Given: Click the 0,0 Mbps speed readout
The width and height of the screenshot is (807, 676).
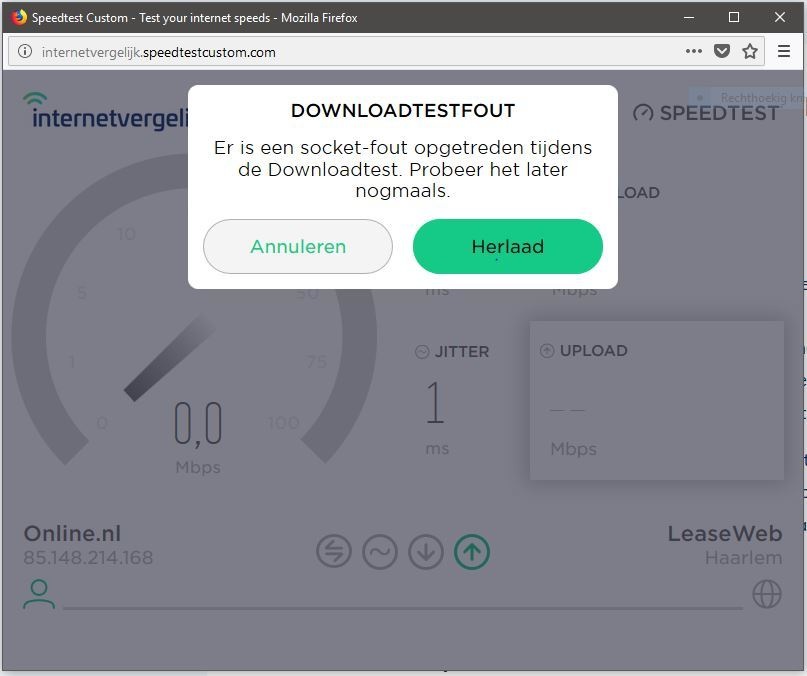Looking at the screenshot, I should (198, 437).
